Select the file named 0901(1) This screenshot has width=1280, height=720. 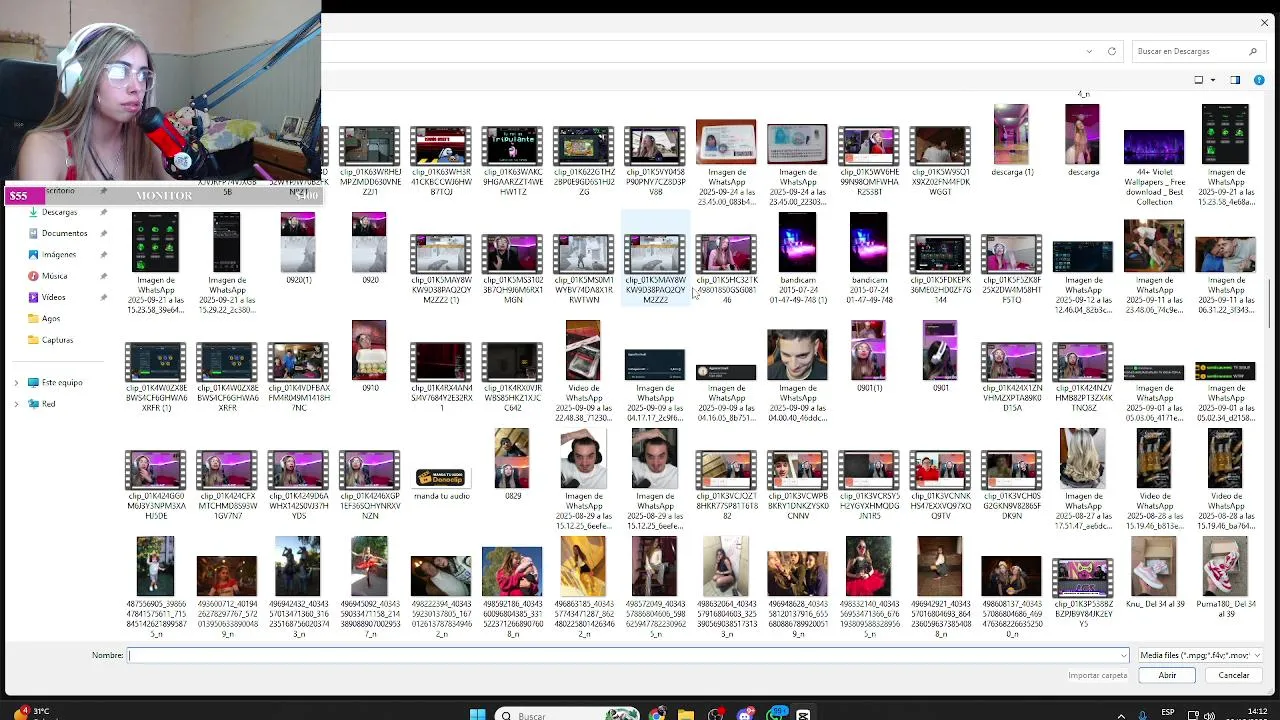tap(868, 356)
